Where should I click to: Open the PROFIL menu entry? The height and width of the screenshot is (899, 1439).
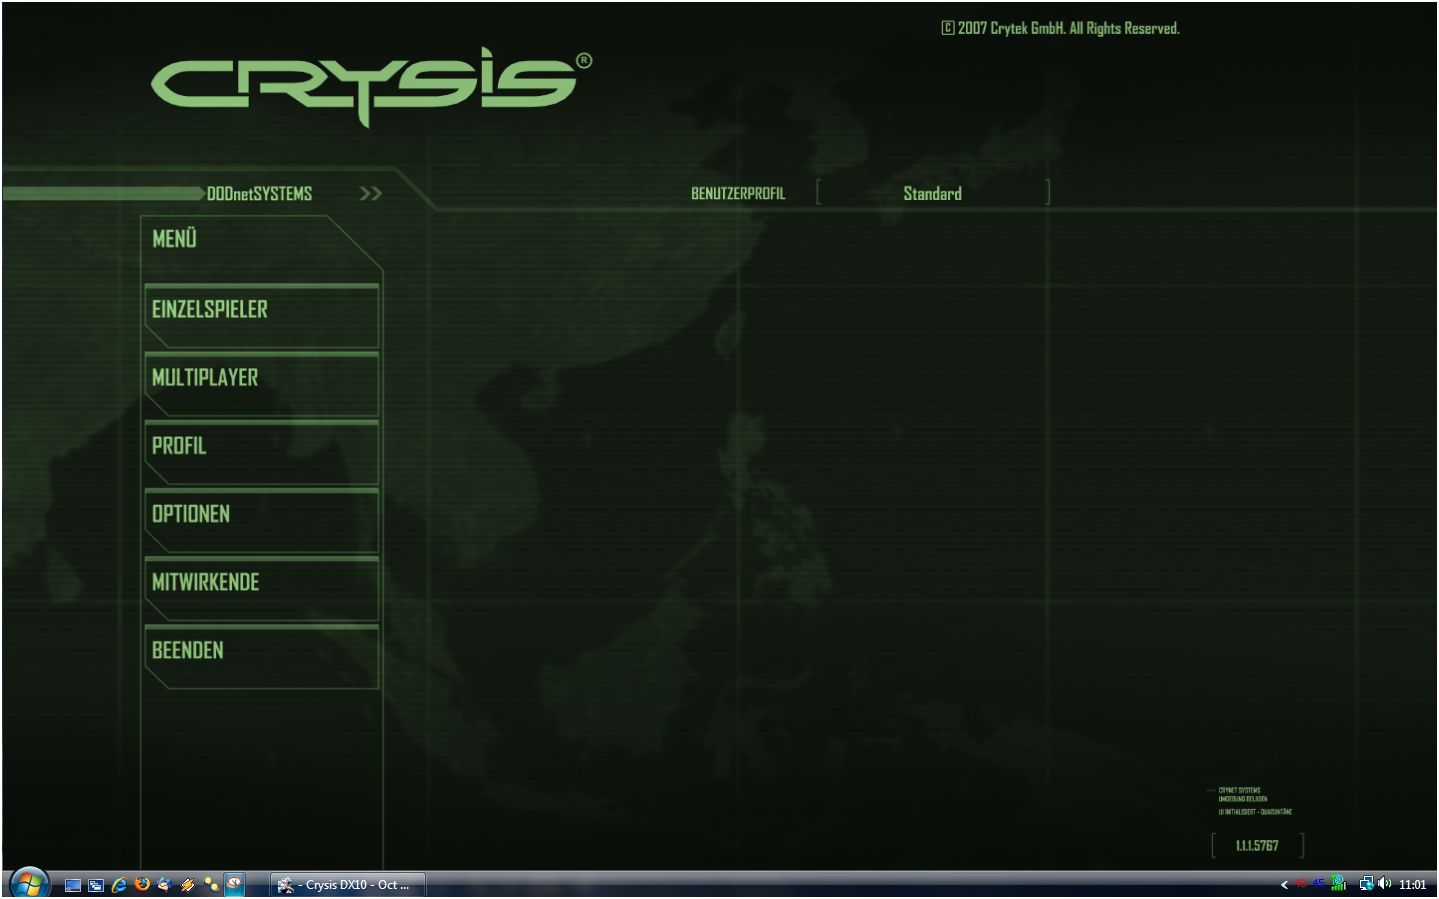tap(262, 451)
